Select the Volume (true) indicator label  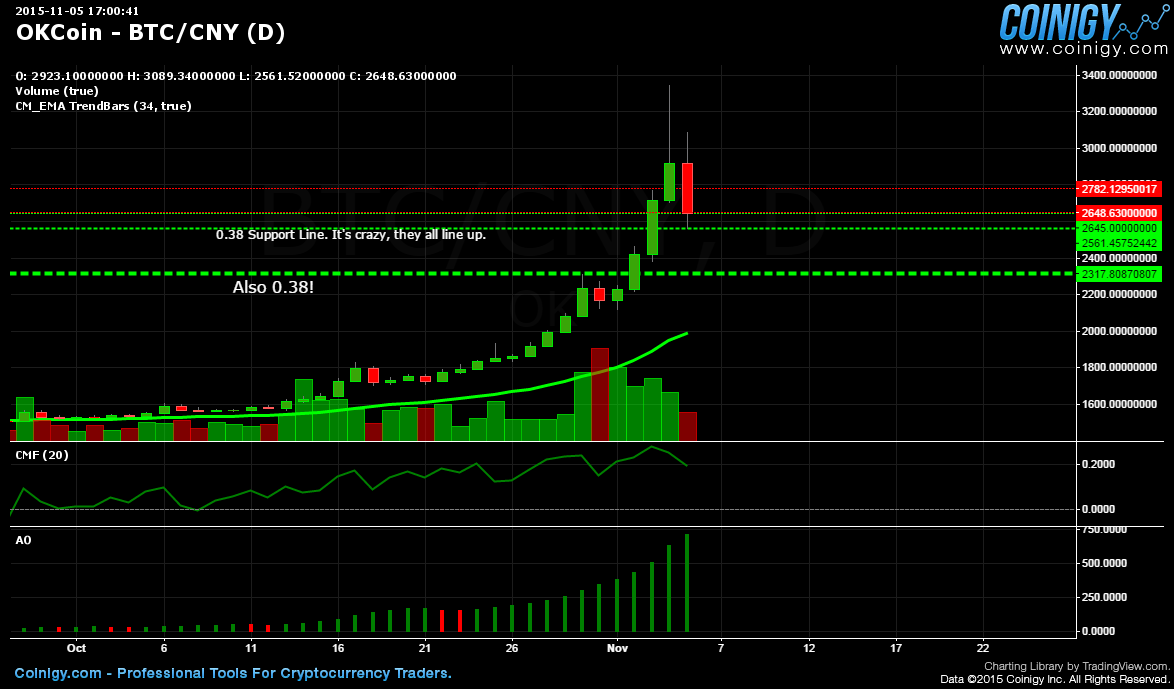tap(57, 91)
